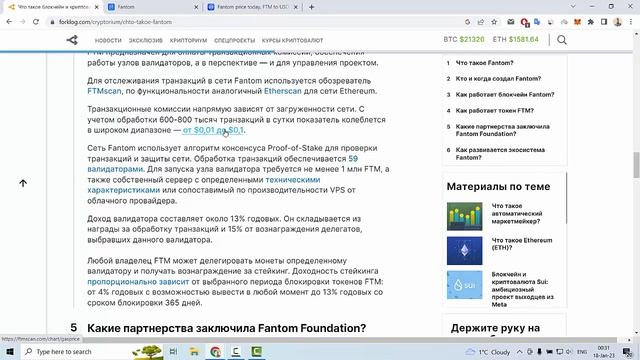Open the Крипториум menu item

[x=188, y=40]
